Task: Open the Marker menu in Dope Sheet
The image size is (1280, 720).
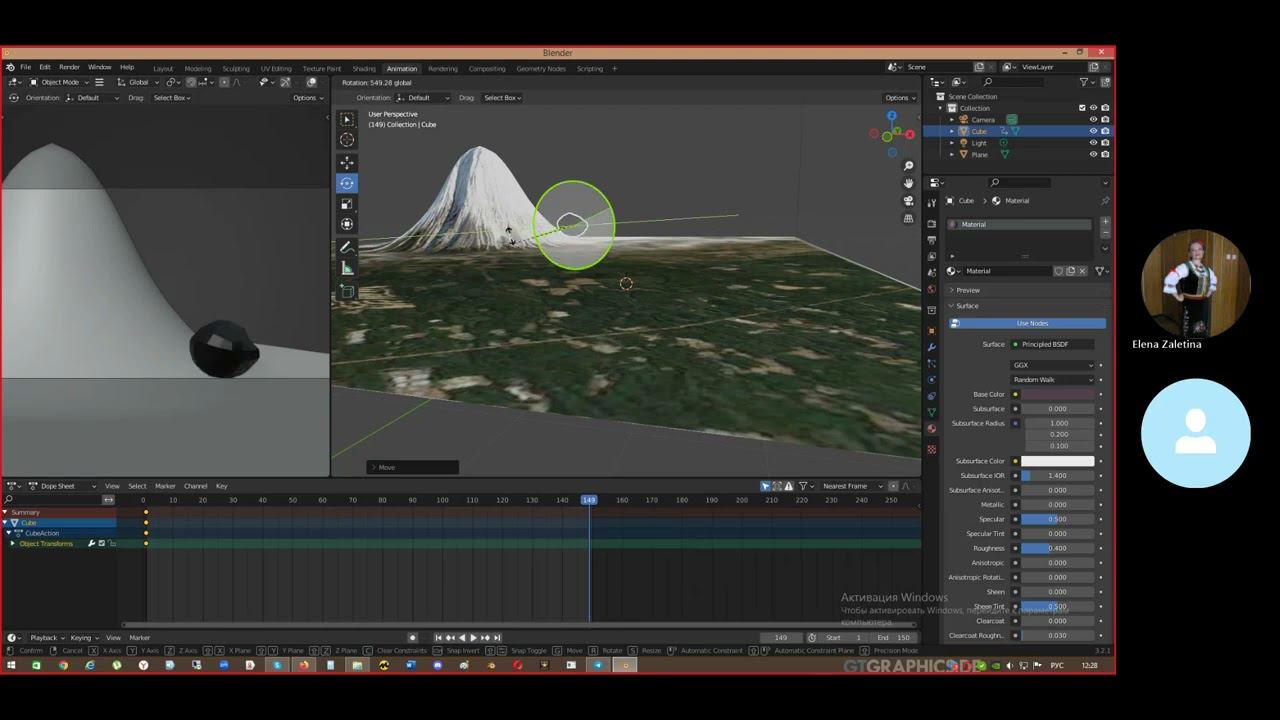Action: coord(165,486)
